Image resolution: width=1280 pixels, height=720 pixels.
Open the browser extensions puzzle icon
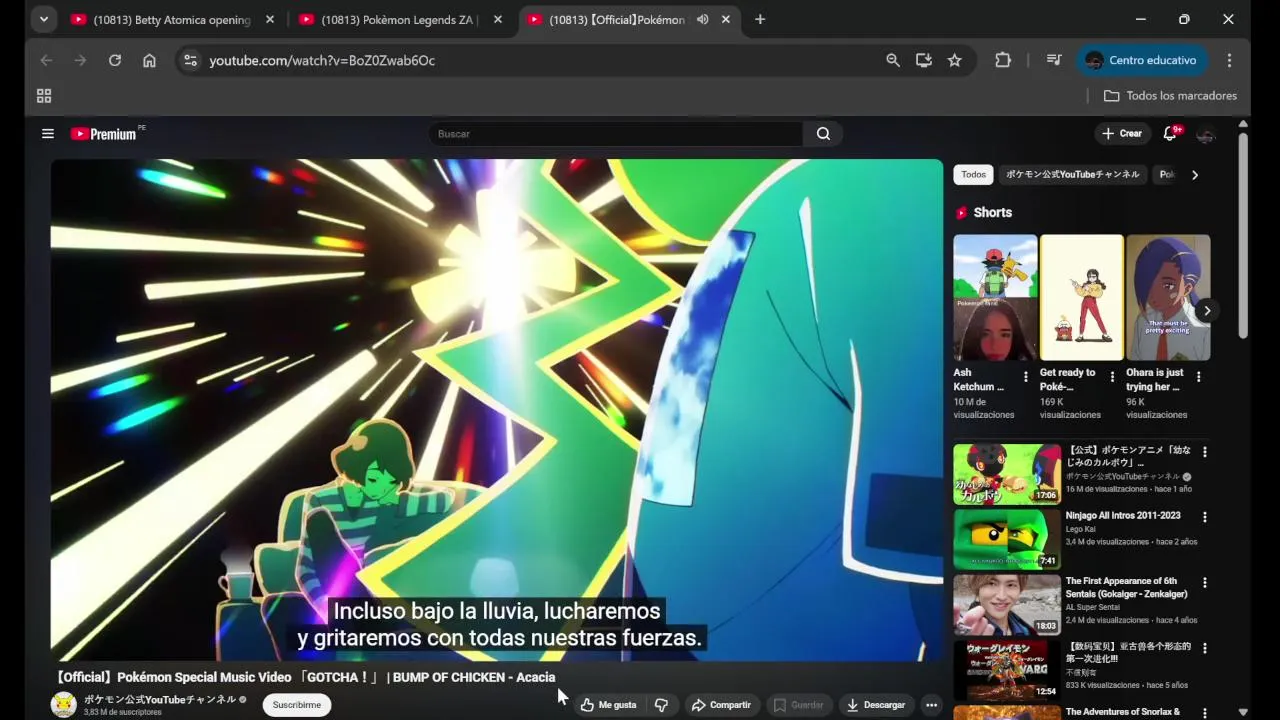click(x=1003, y=60)
